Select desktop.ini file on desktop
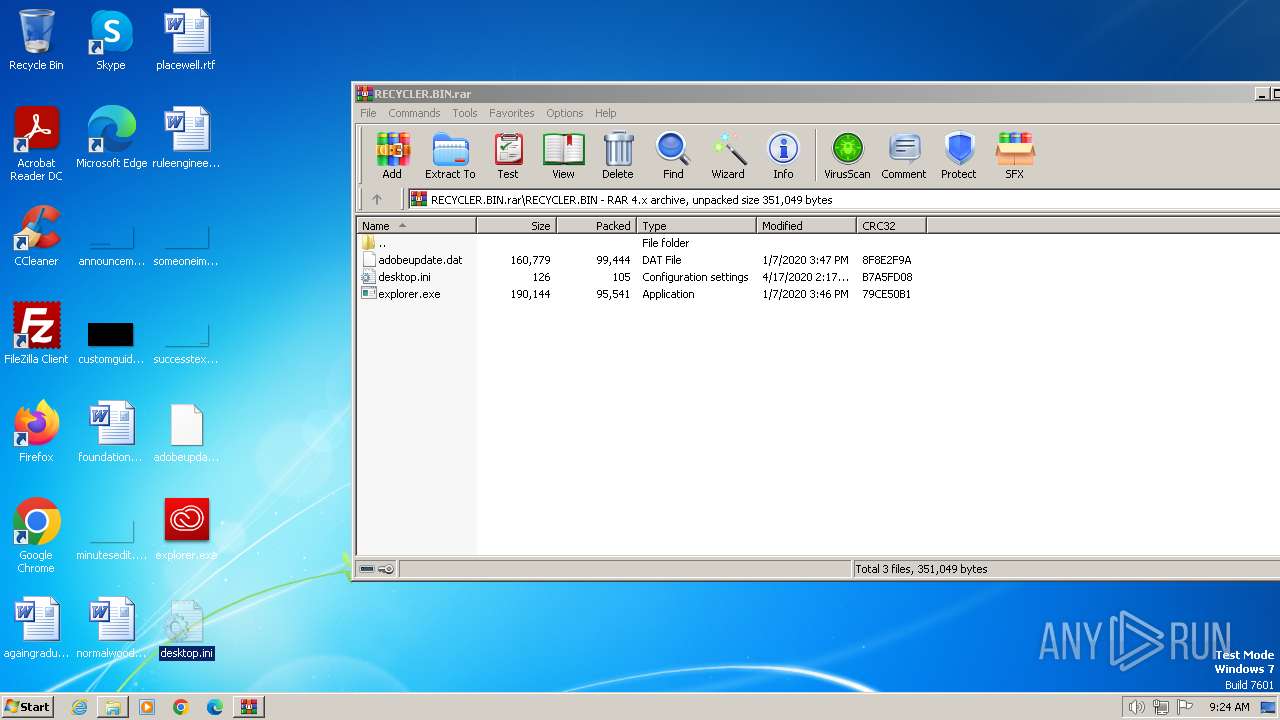The width and height of the screenshot is (1280, 720). pyautogui.click(x=186, y=630)
